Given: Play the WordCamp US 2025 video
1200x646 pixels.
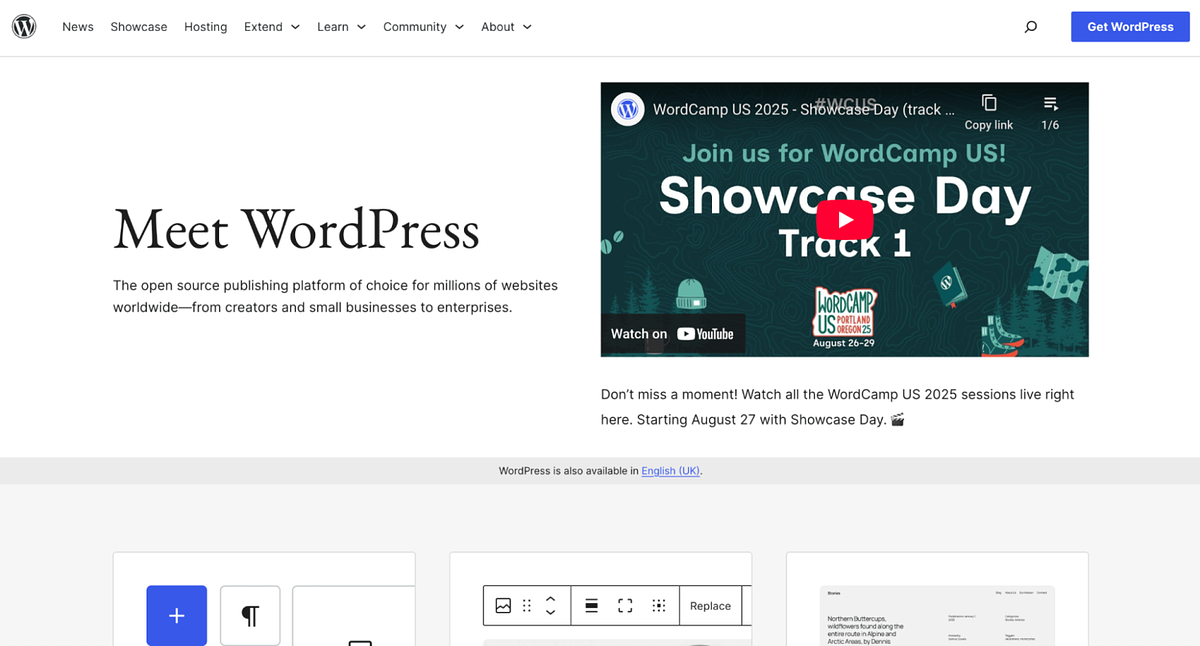Looking at the screenshot, I should [845, 219].
